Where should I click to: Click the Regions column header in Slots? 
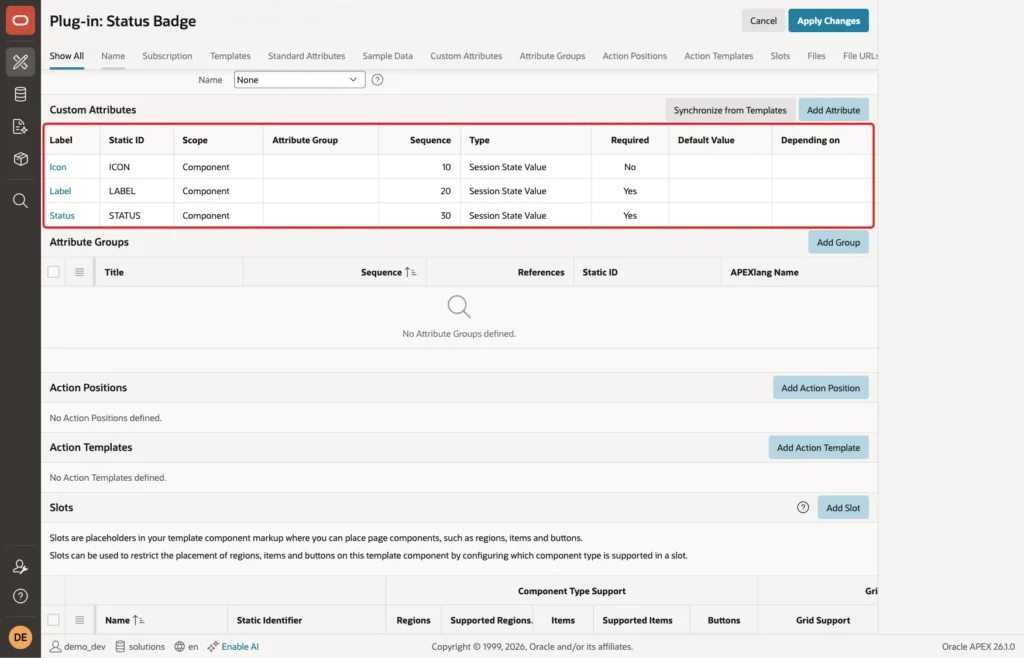pos(413,620)
